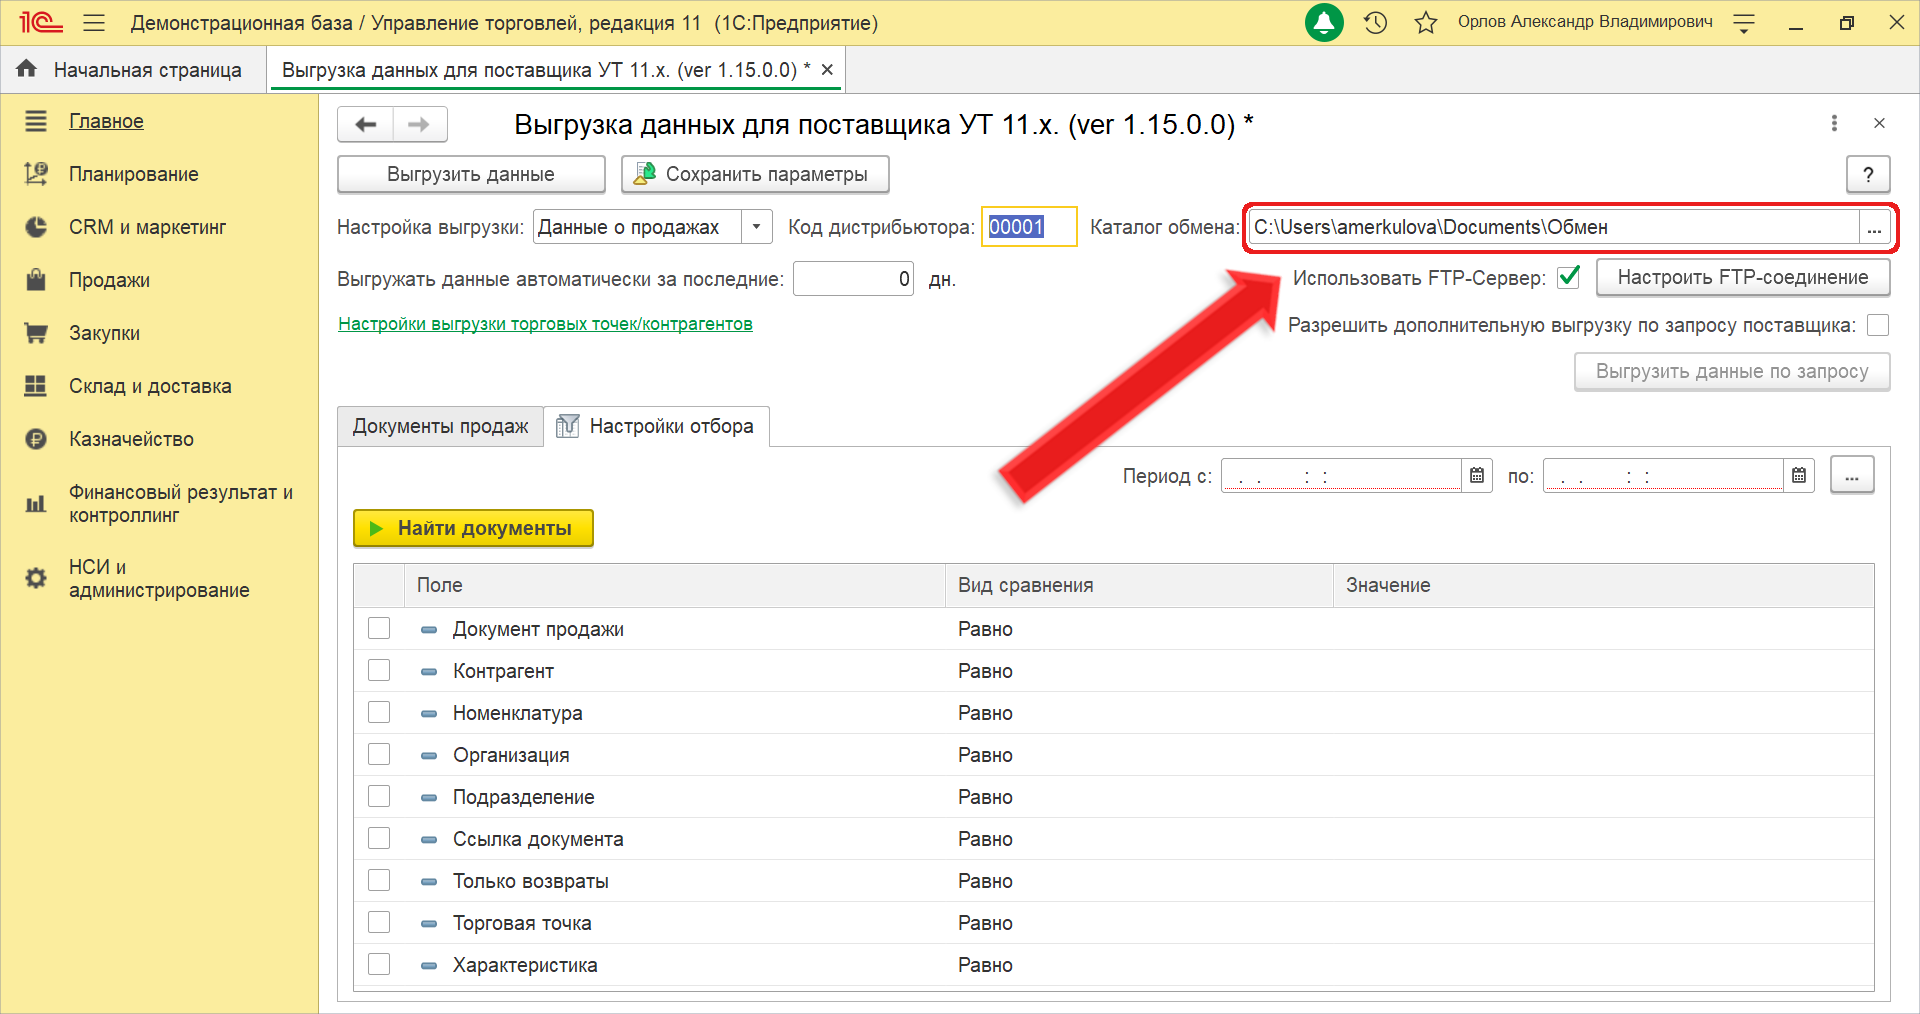Open the three-dot more actions menu
Viewport: 1920px width, 1014px height.
click(x=1834, y=123)
